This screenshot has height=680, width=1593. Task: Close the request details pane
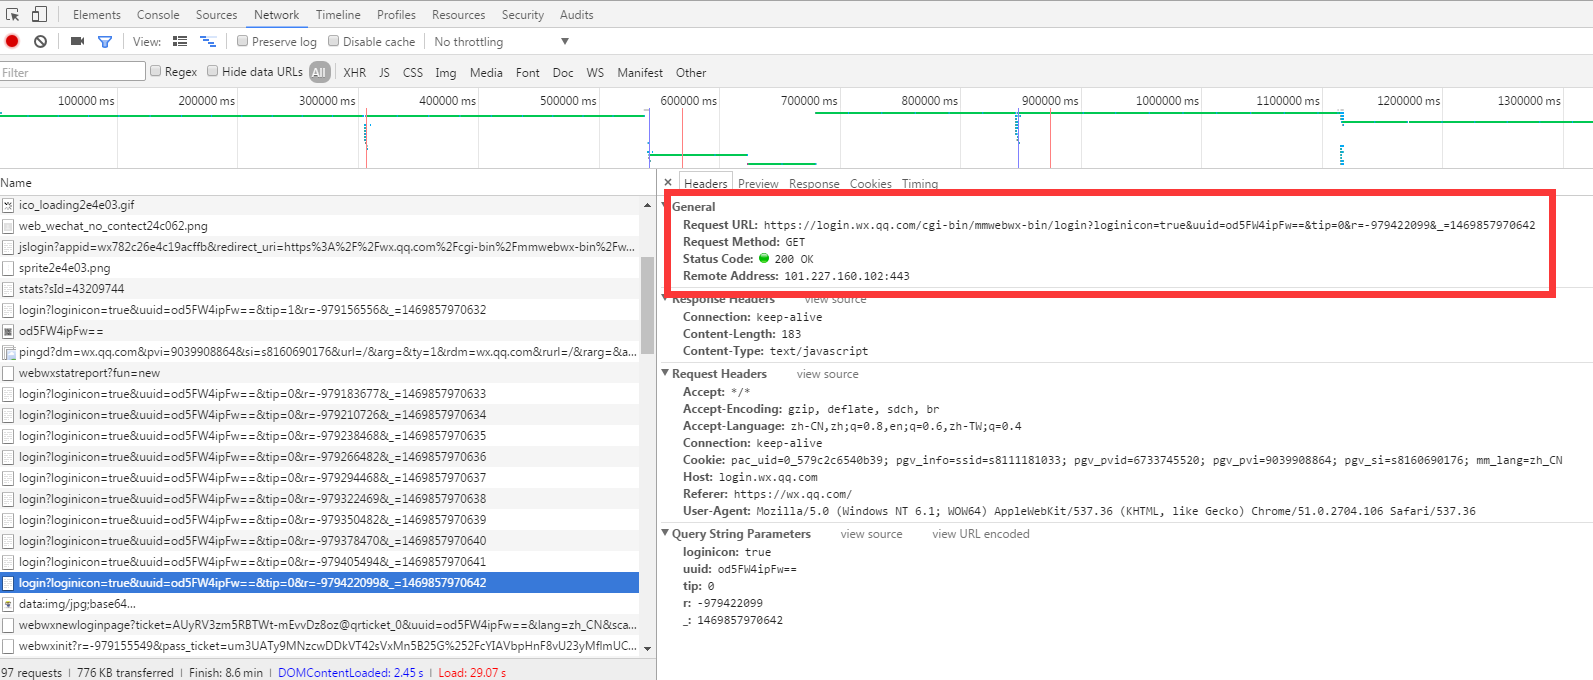click(x=668, y=182)
